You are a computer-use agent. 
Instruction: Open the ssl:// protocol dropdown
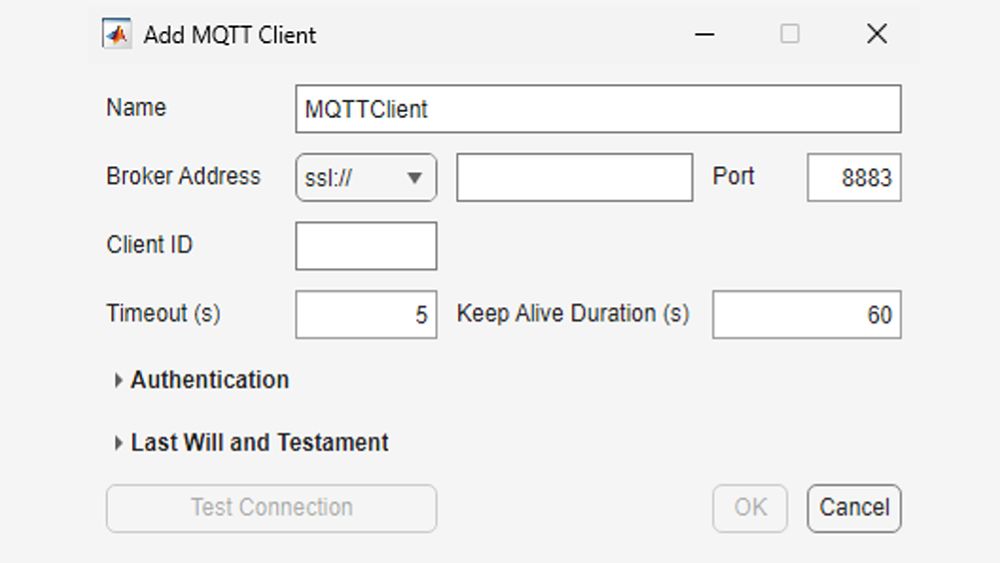pyautogui.click(x=365, y=178)
